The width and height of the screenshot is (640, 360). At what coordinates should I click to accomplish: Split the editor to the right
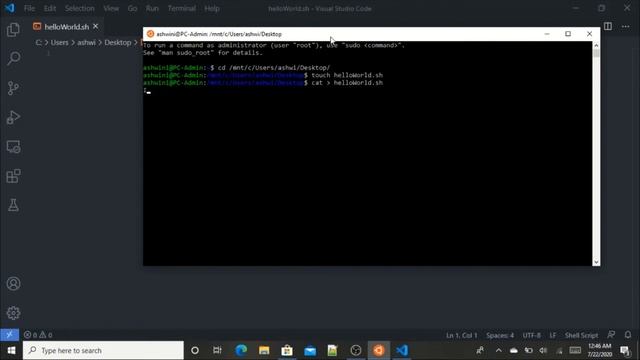(x=608, y=27)
